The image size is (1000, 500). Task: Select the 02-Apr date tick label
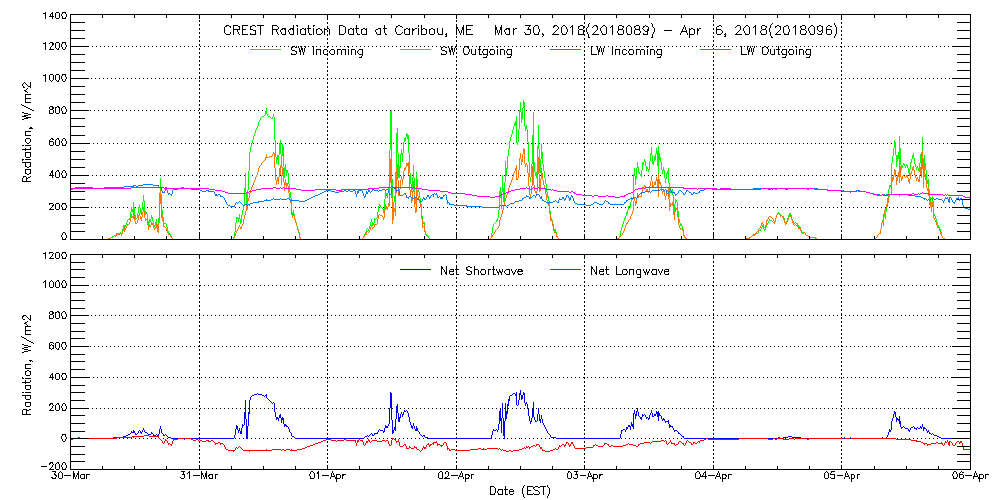(x=457, y=477)
